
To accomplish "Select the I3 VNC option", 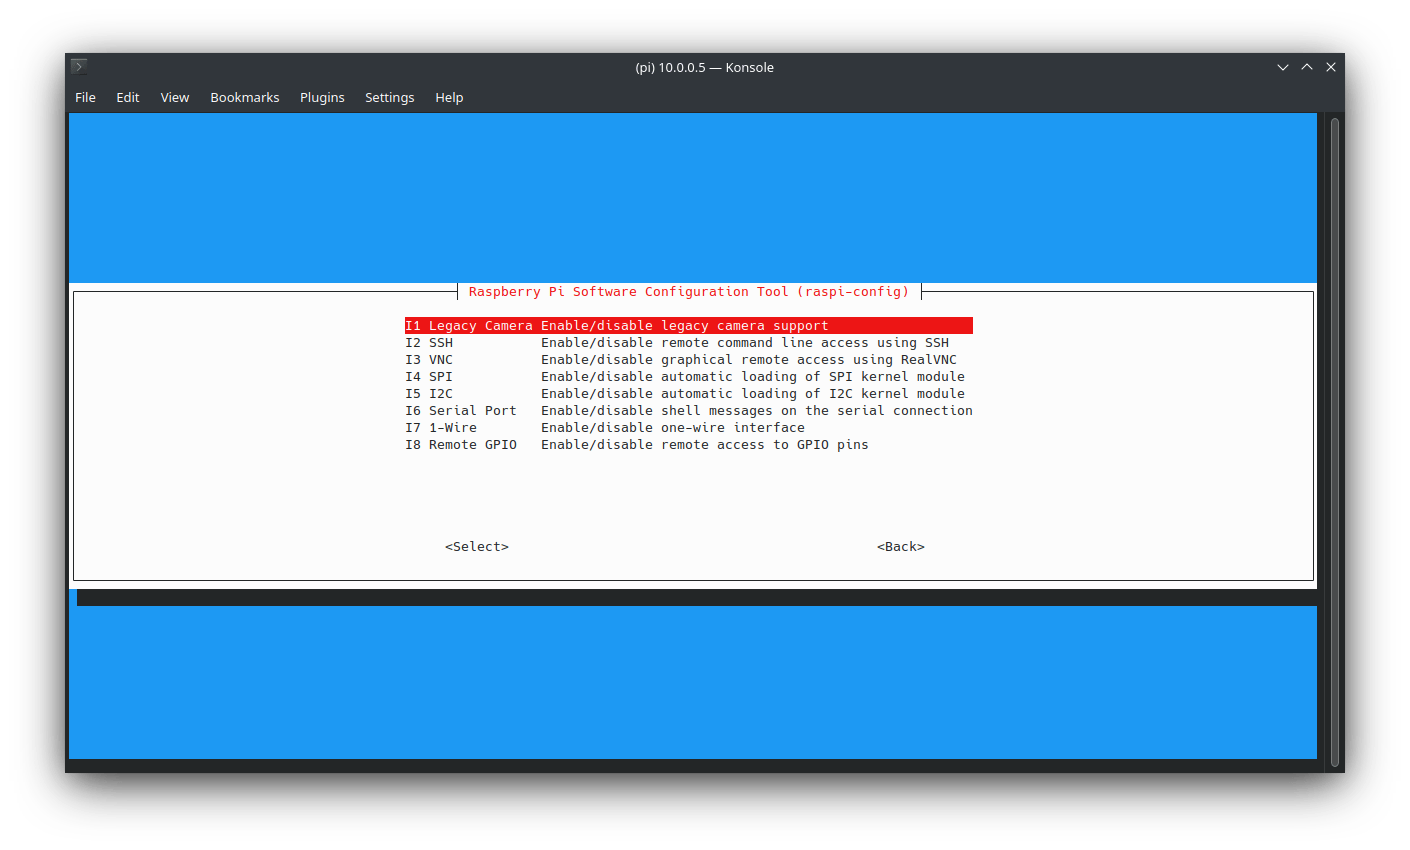I will pos(617,359).
